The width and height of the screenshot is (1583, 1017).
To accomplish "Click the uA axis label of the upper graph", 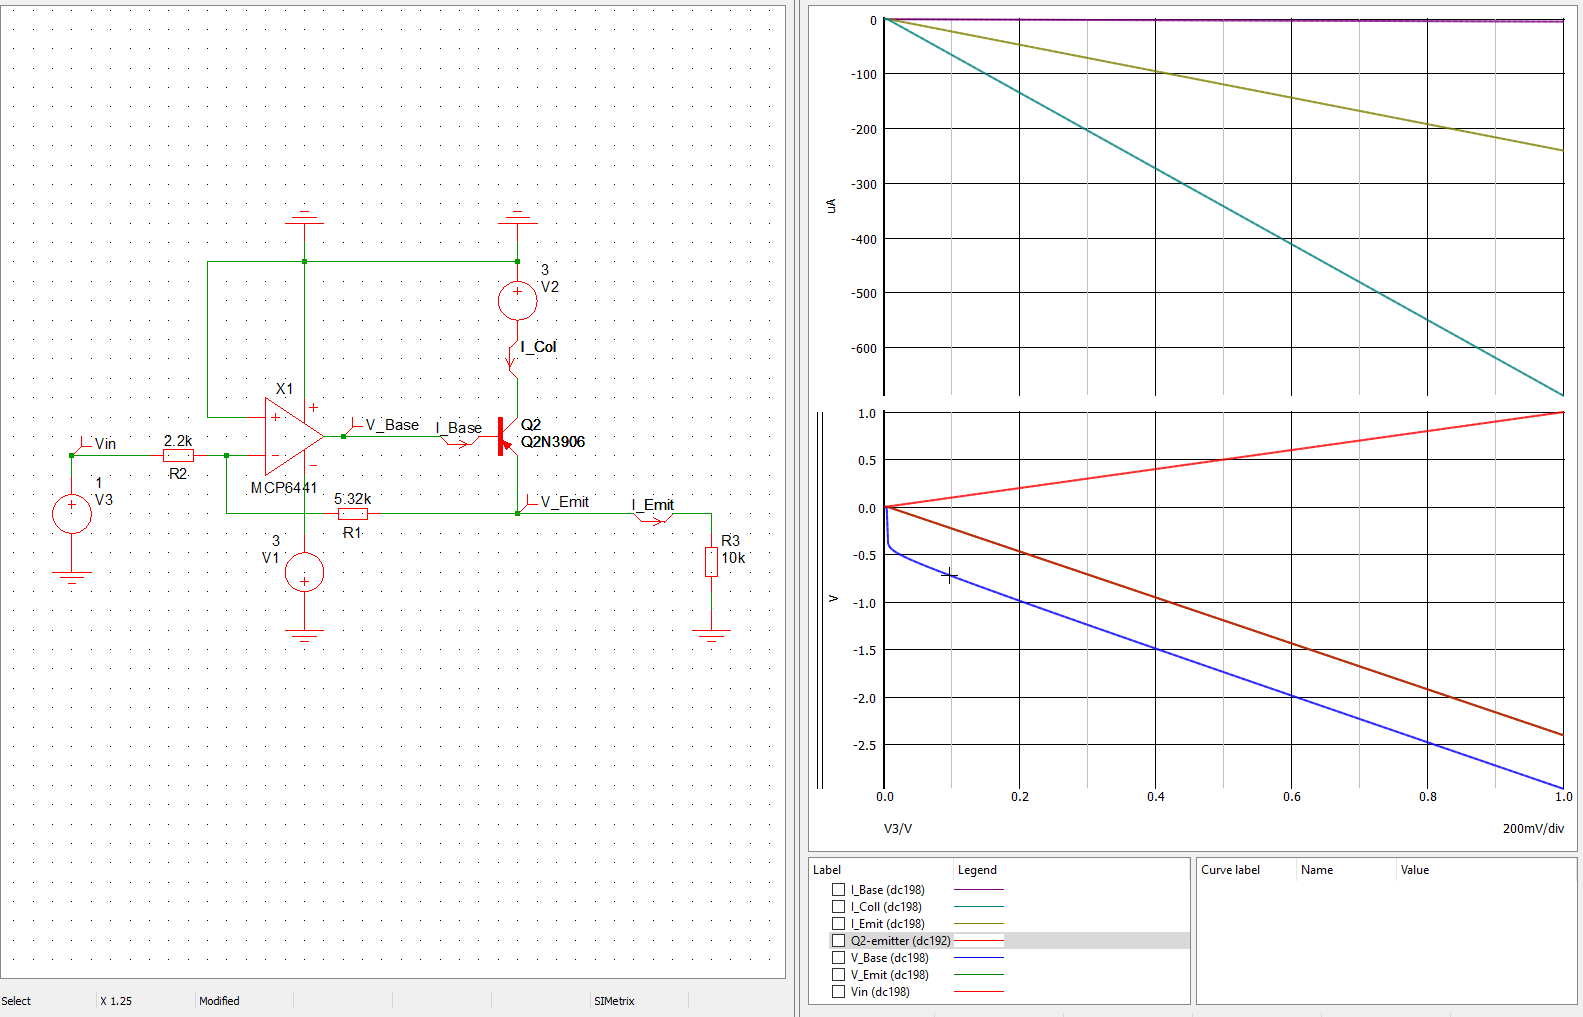I will pos(831,206).
